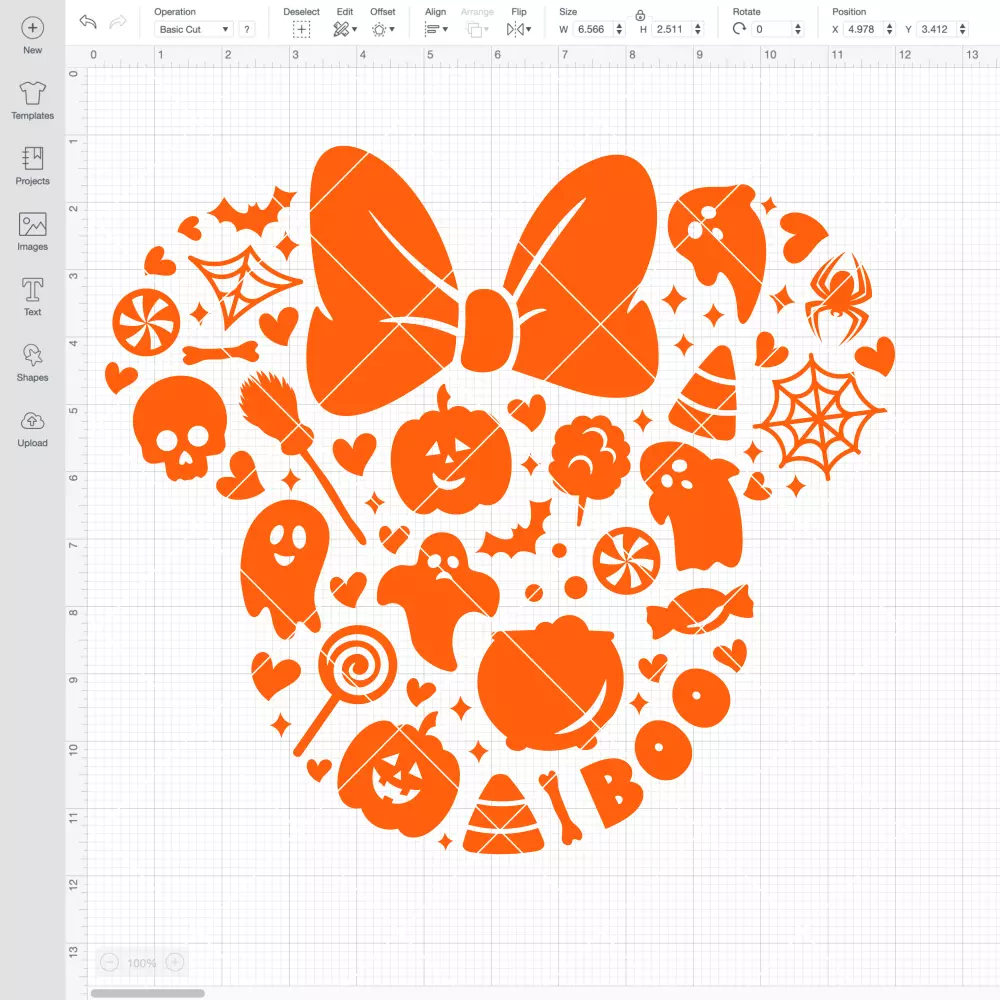
Task: Click the Position Y input field
Action: (x=936, y=29)
